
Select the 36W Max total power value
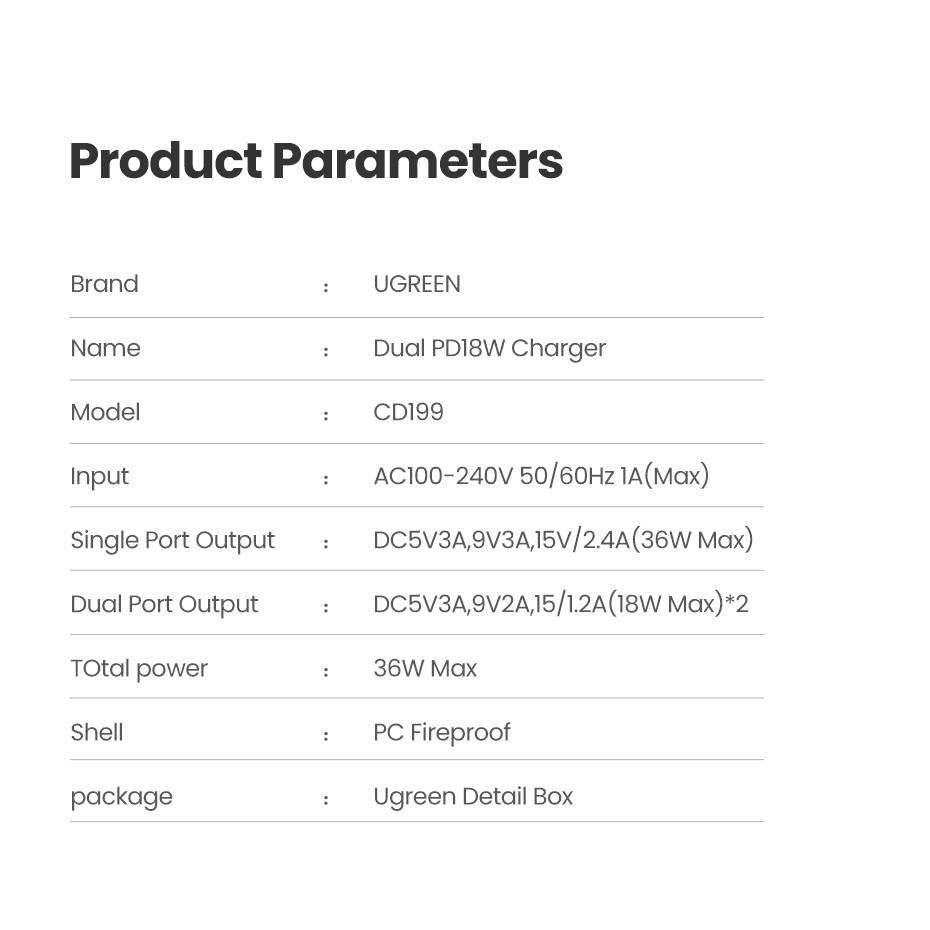(425, 668)
